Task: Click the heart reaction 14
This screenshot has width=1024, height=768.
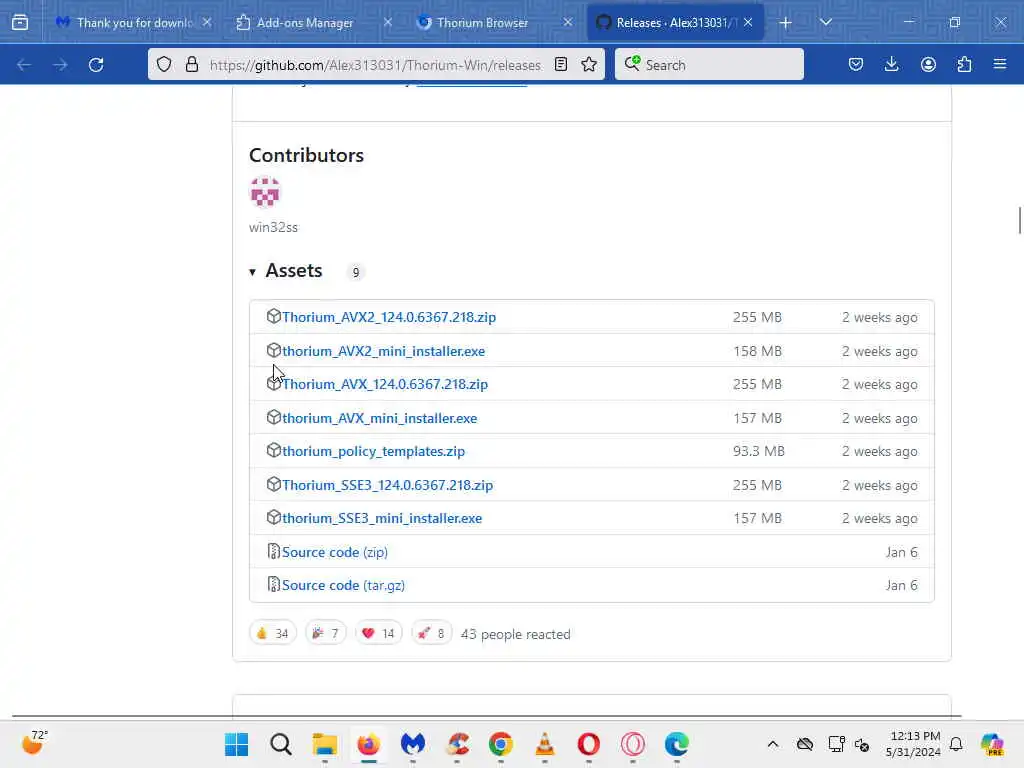Action: click(379, 633)
